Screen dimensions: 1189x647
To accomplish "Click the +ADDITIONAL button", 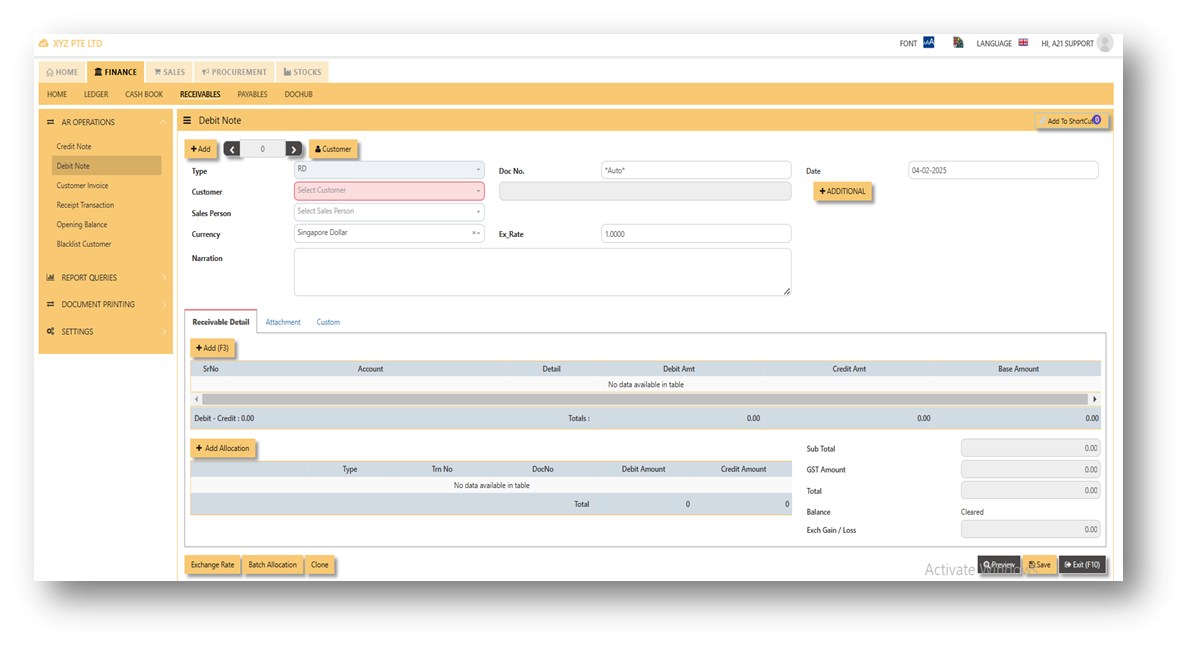I will [x=842, y=191].
